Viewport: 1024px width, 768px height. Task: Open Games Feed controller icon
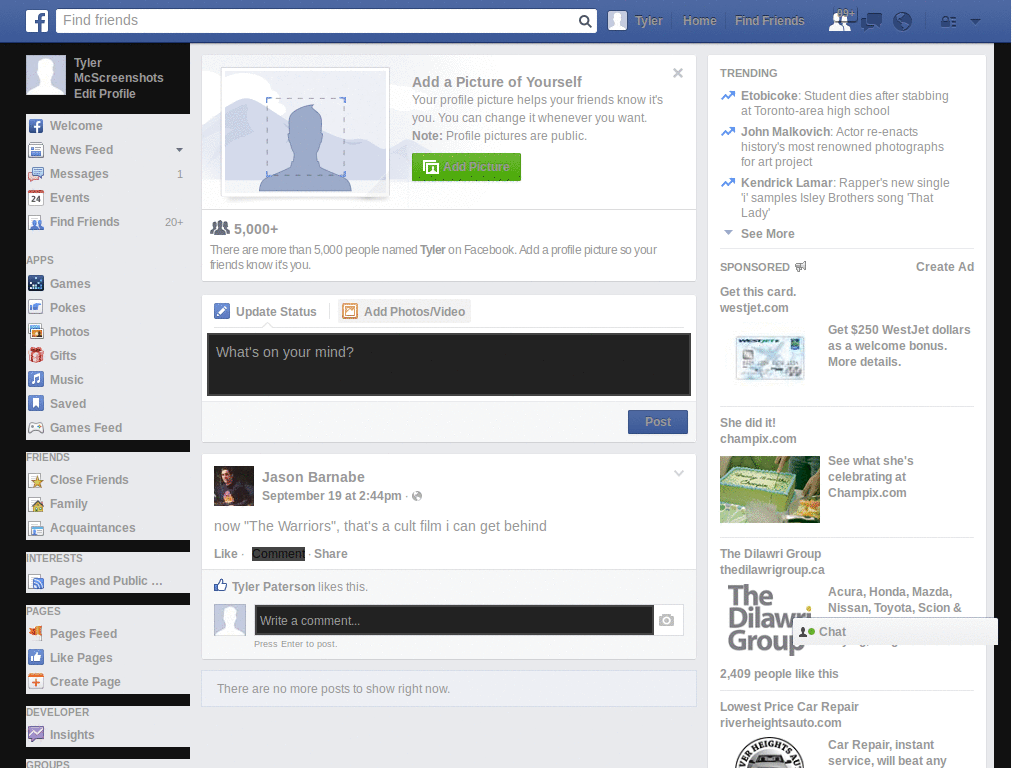(x=36, y=428)
